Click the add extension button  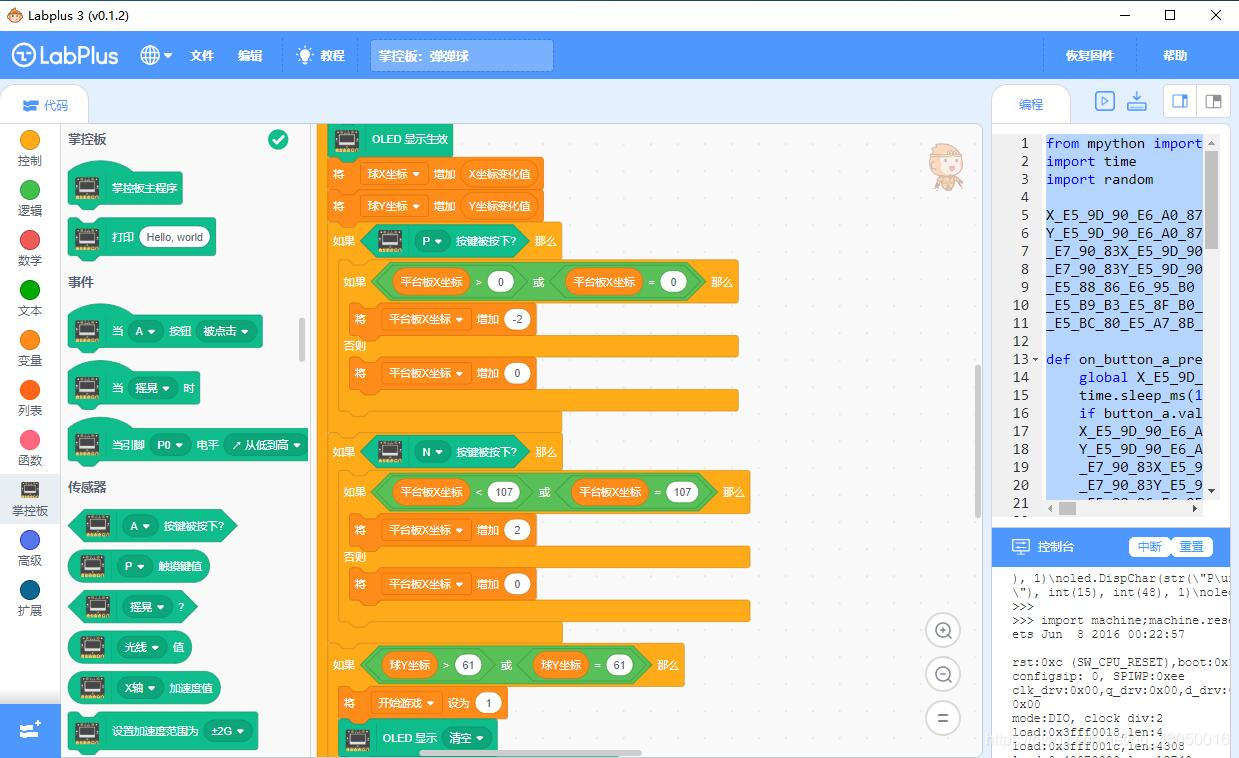30,730
